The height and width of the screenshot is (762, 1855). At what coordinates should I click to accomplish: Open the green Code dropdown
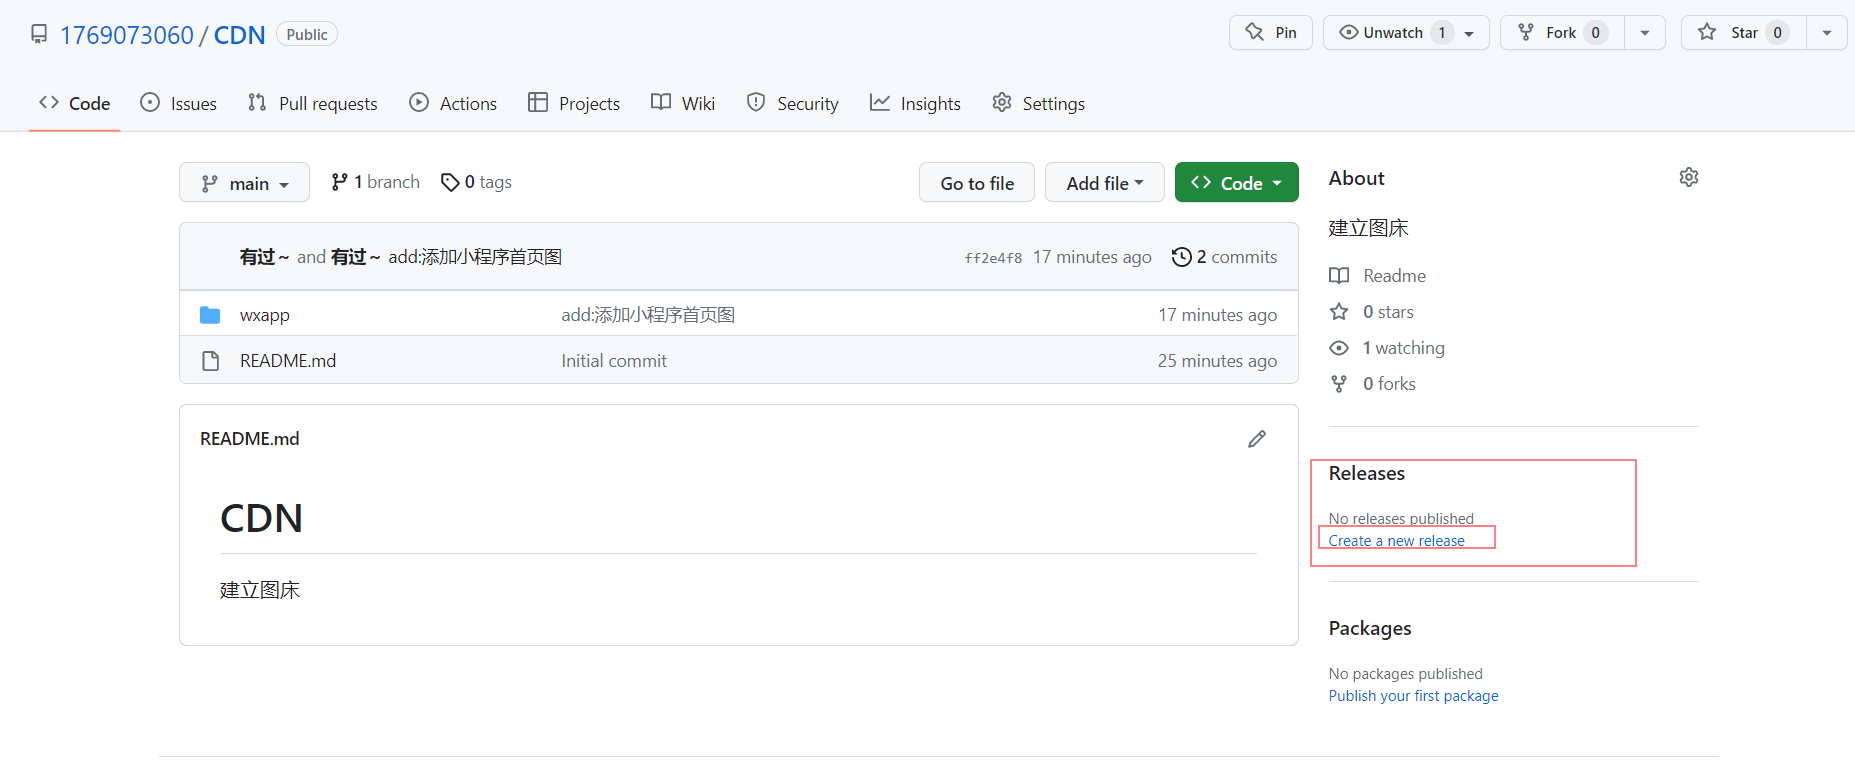coord(1237,183)
